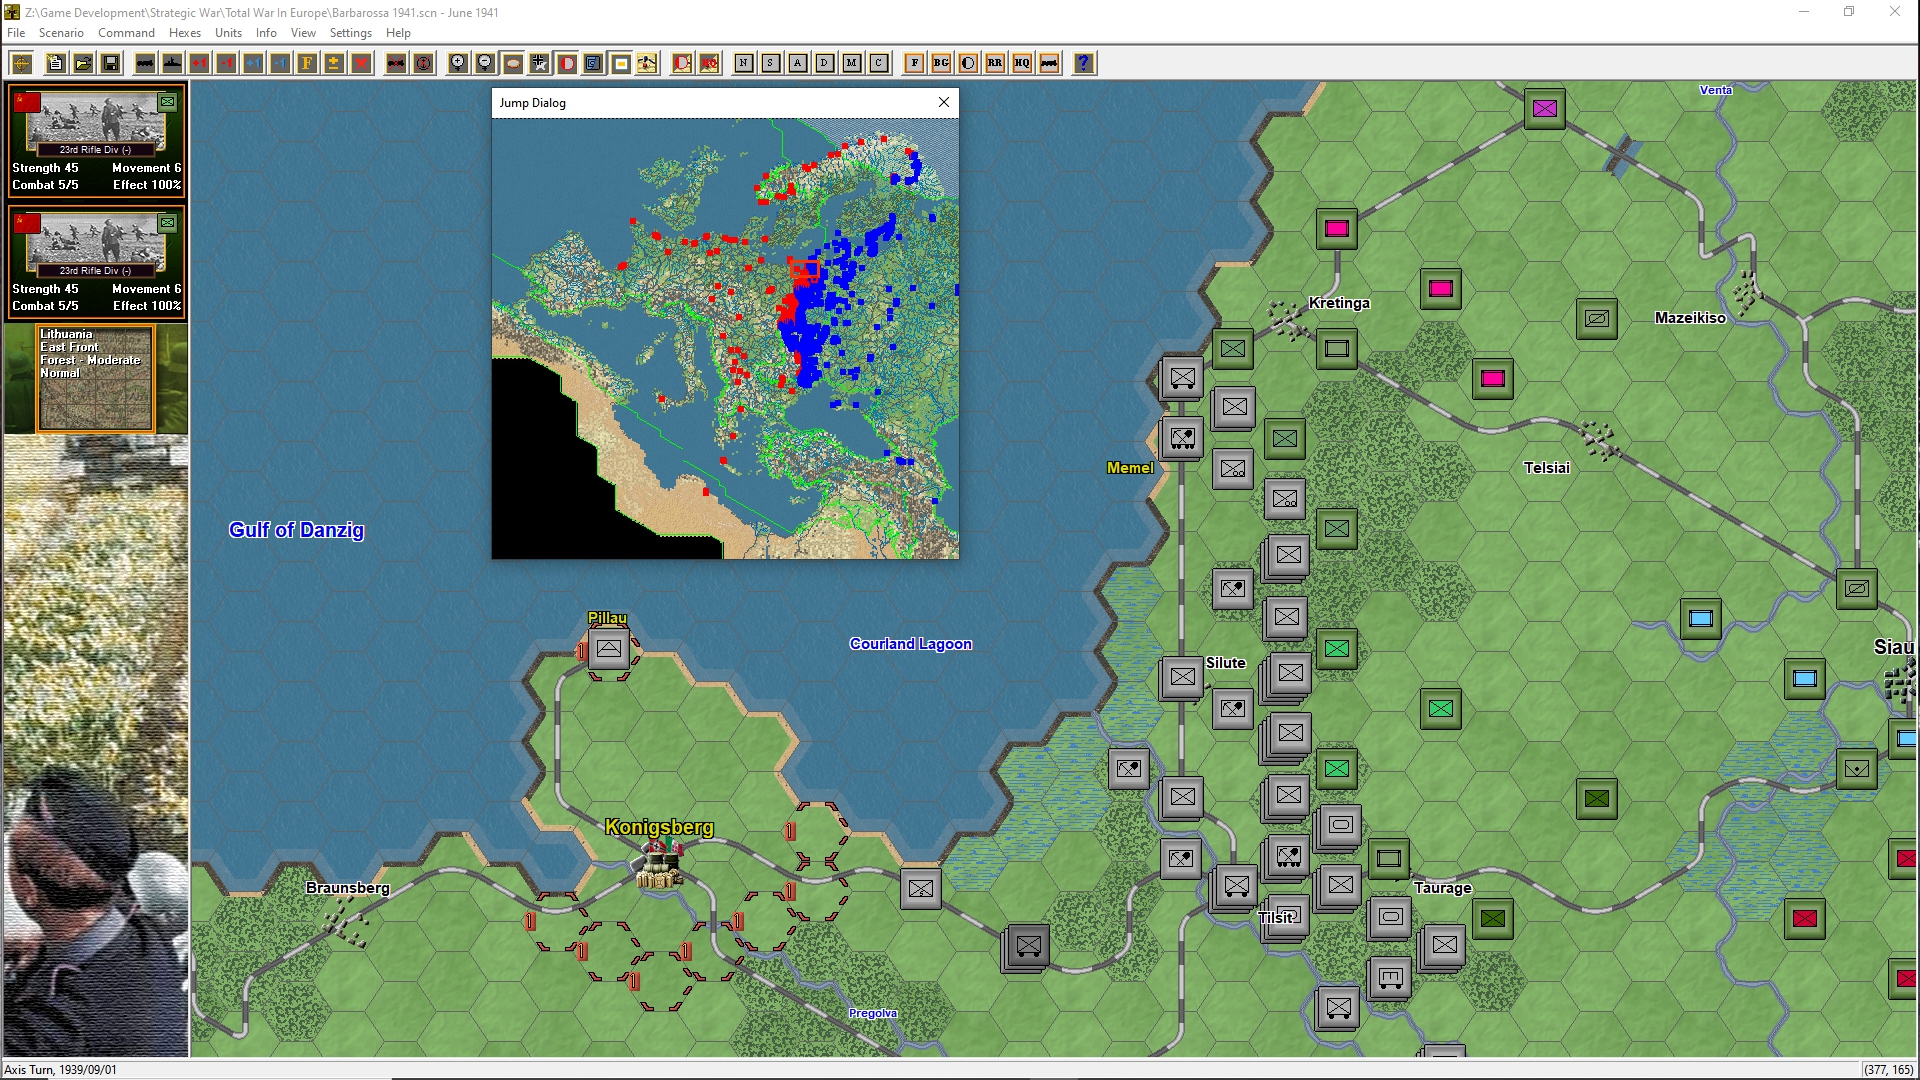Click the half-moon contrast toolbar icon

tap(968, 63)
